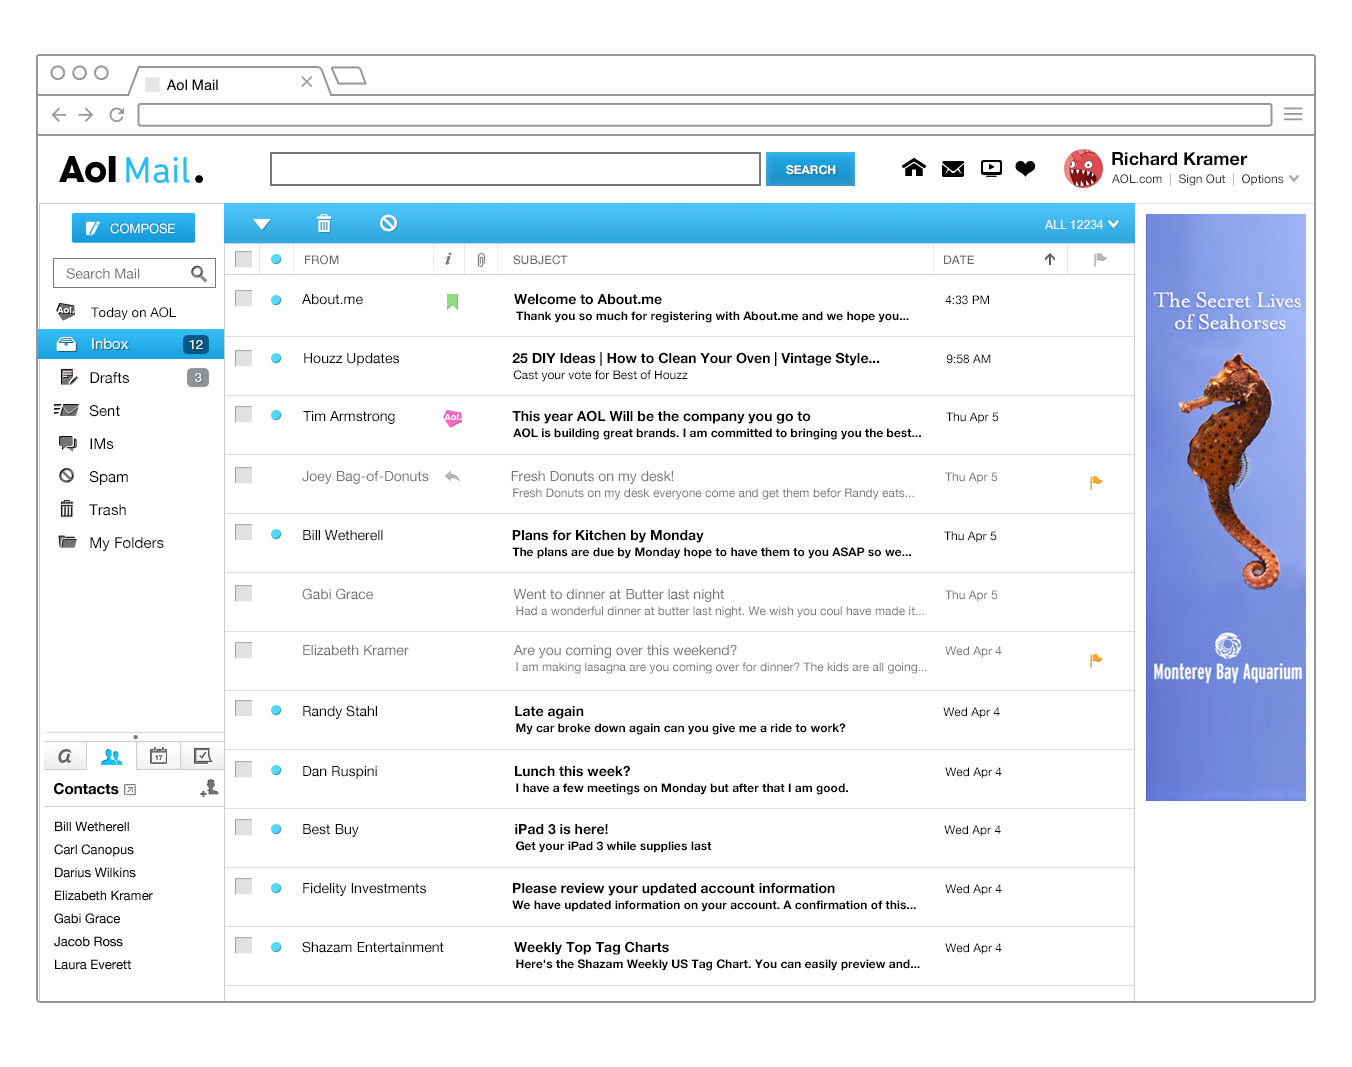
Task: Select the Randy Stahl email checkbox
Action: coord(243,708)
